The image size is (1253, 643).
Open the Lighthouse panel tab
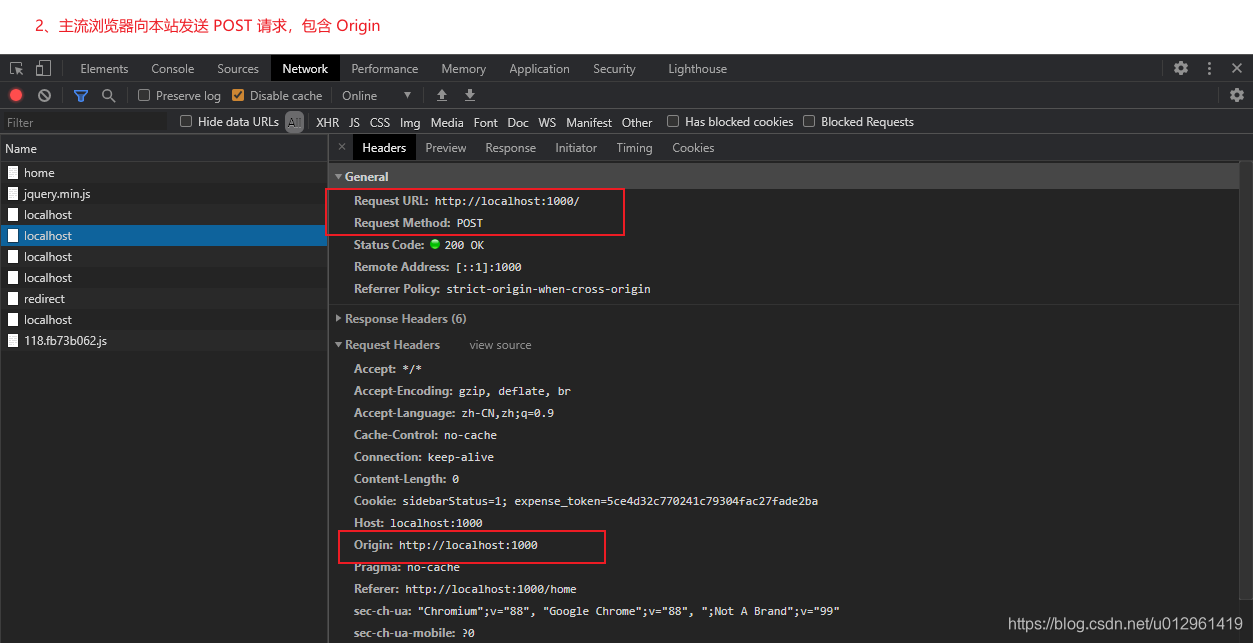[x=697, y=68]
